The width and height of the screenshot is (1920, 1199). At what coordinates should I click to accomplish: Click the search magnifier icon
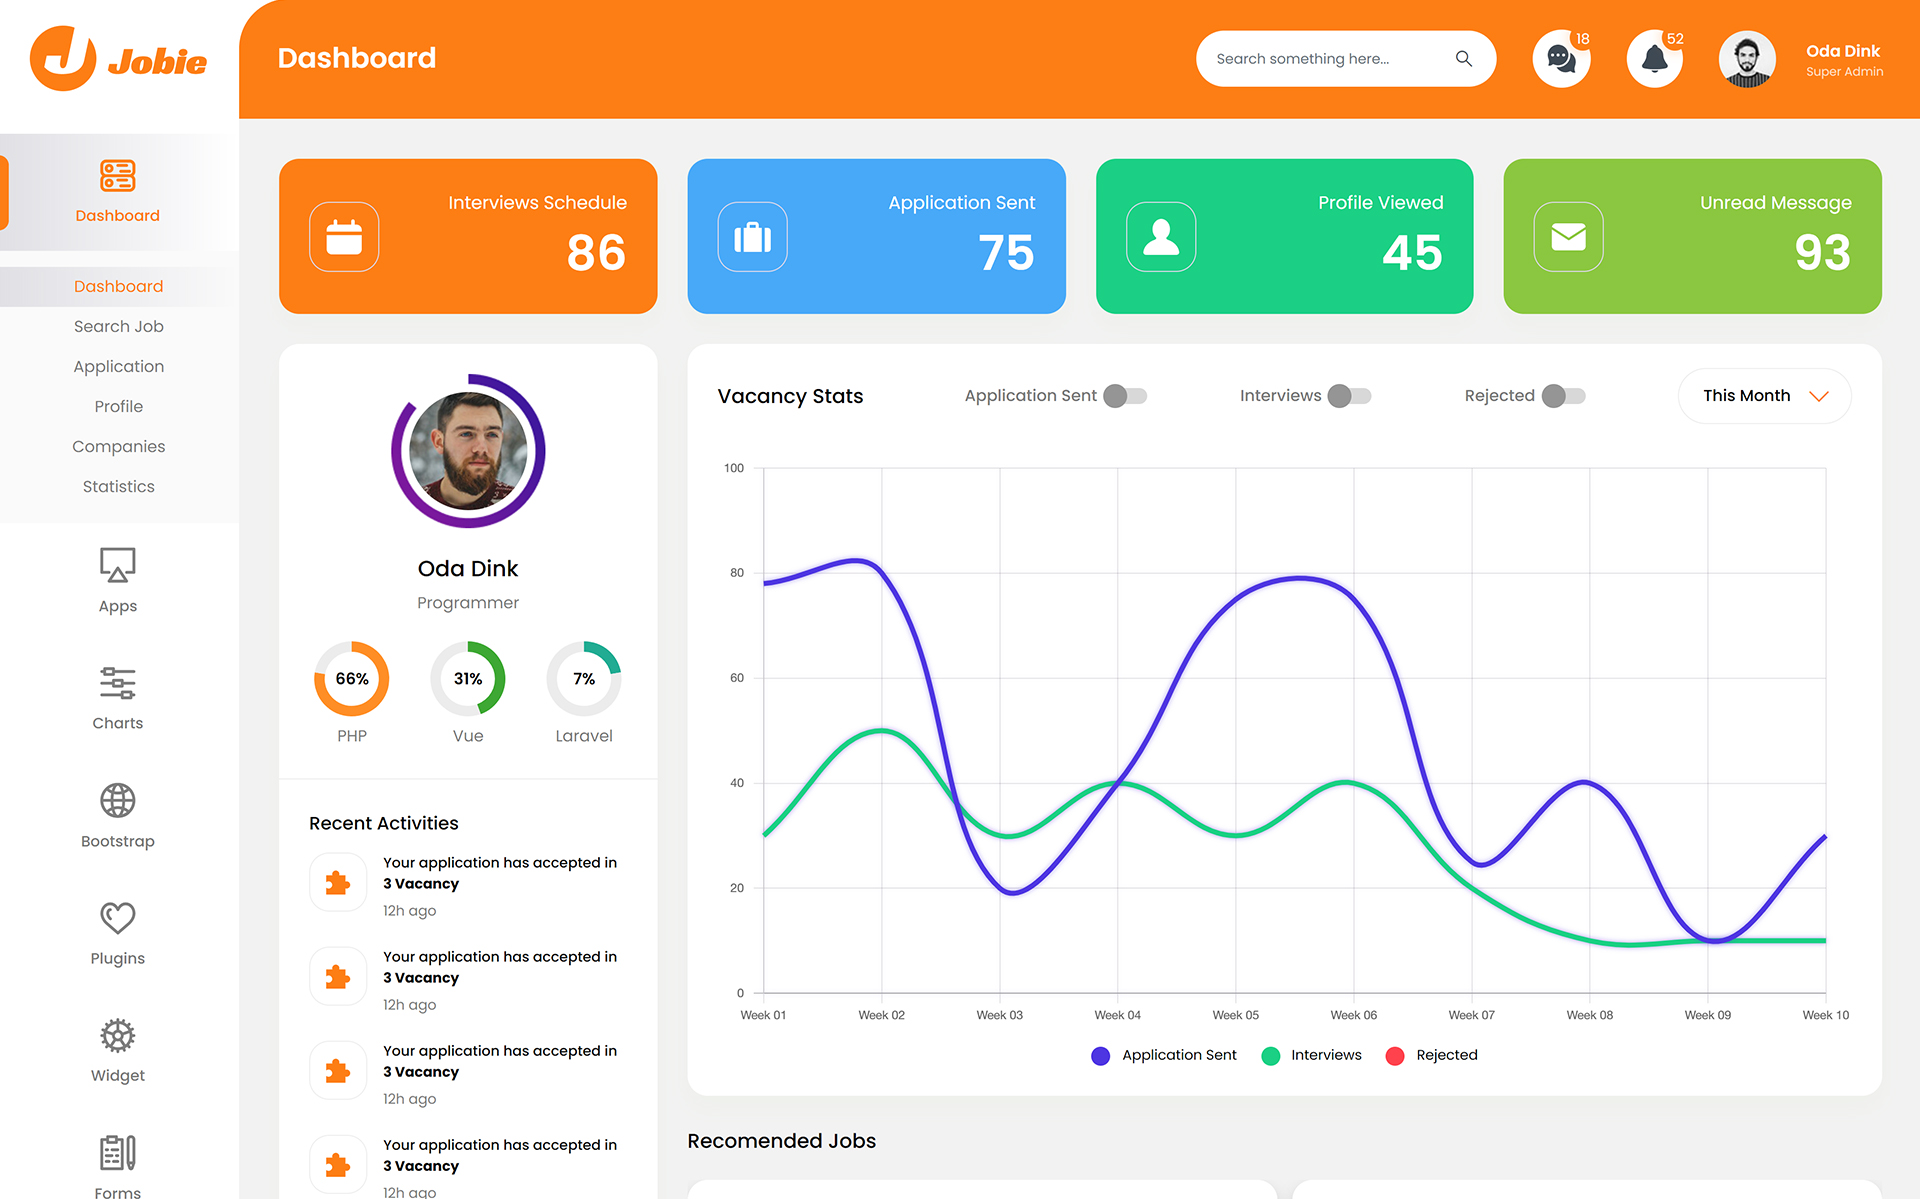pos(1463,59)
